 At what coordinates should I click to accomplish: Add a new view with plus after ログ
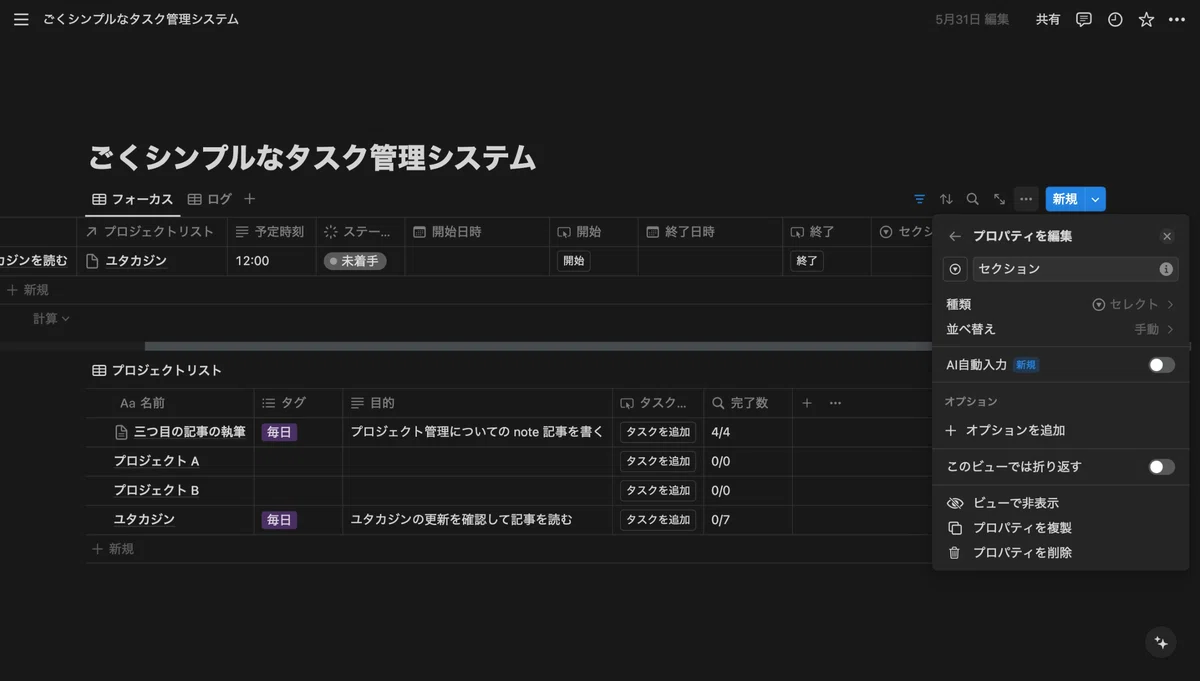click(x=250, y=199)
